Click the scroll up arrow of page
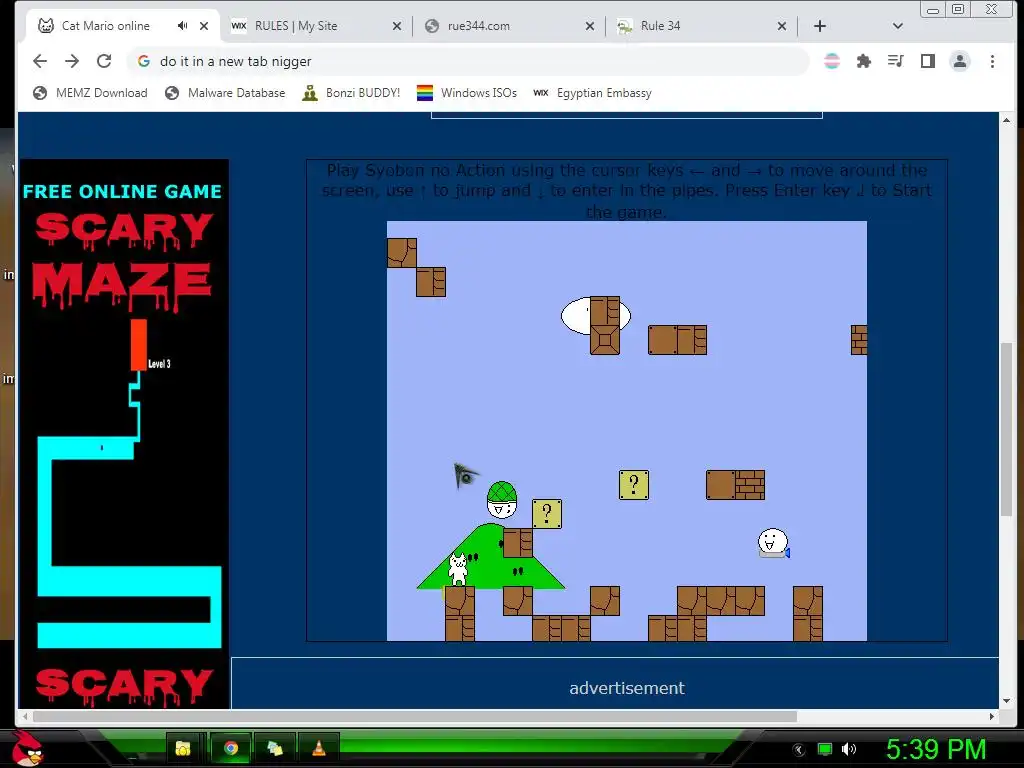The image size is (1024, 768). tap(1006, 120)
